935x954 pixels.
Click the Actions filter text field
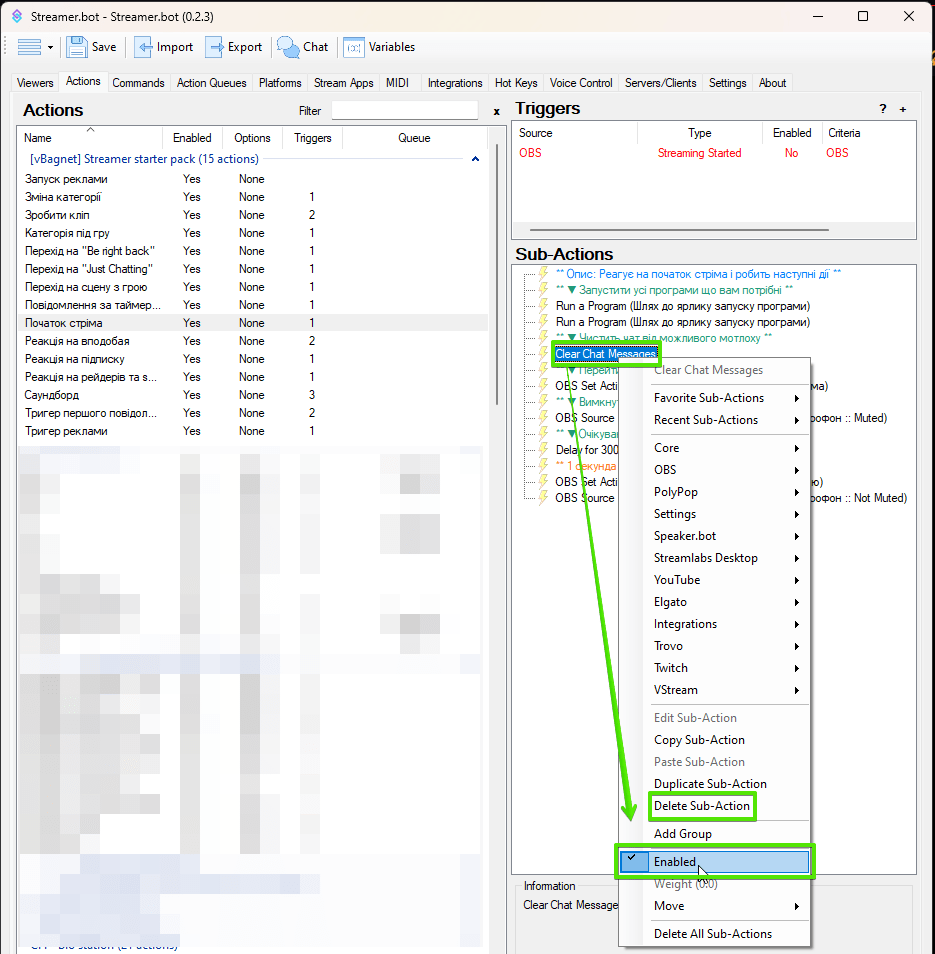pyautogui.click(x=405, y=110)
